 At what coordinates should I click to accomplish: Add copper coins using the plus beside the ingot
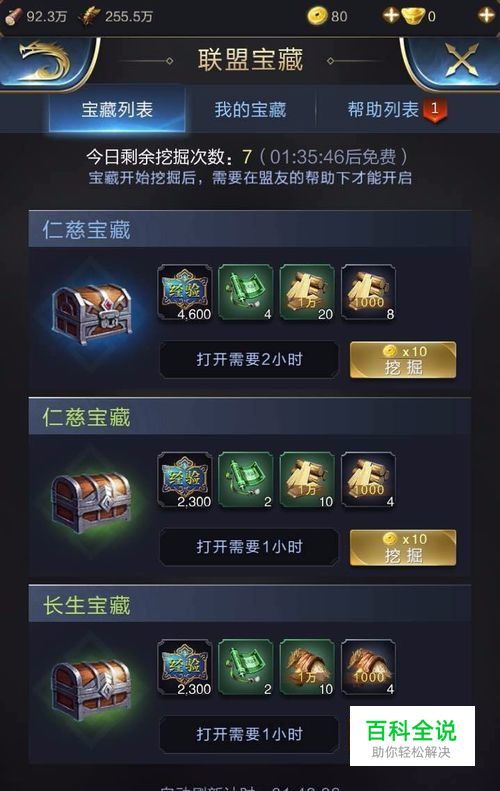pyautogui.click(x=391, y=16)
